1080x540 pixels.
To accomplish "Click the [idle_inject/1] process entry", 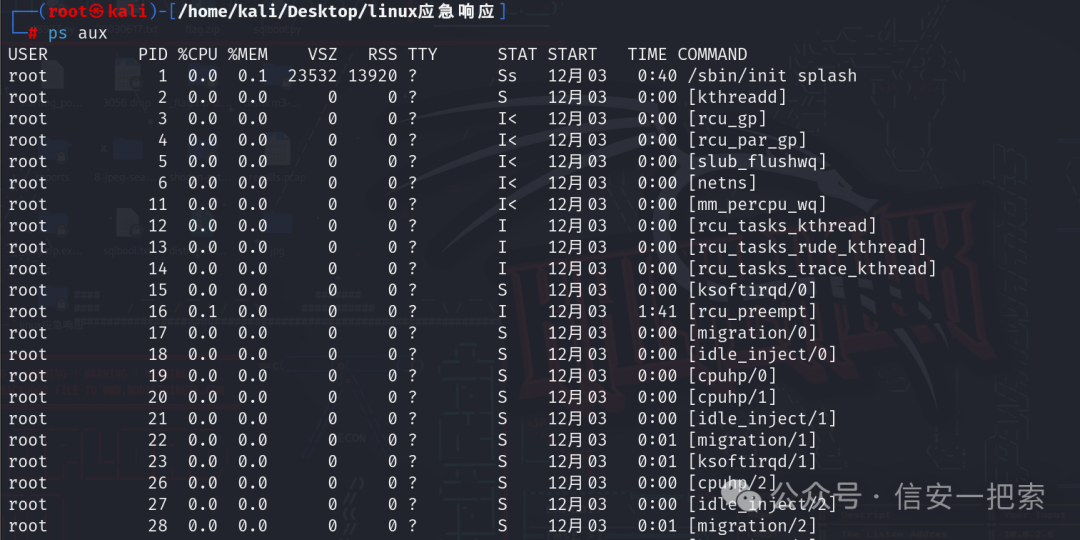I will click(762, 418).
